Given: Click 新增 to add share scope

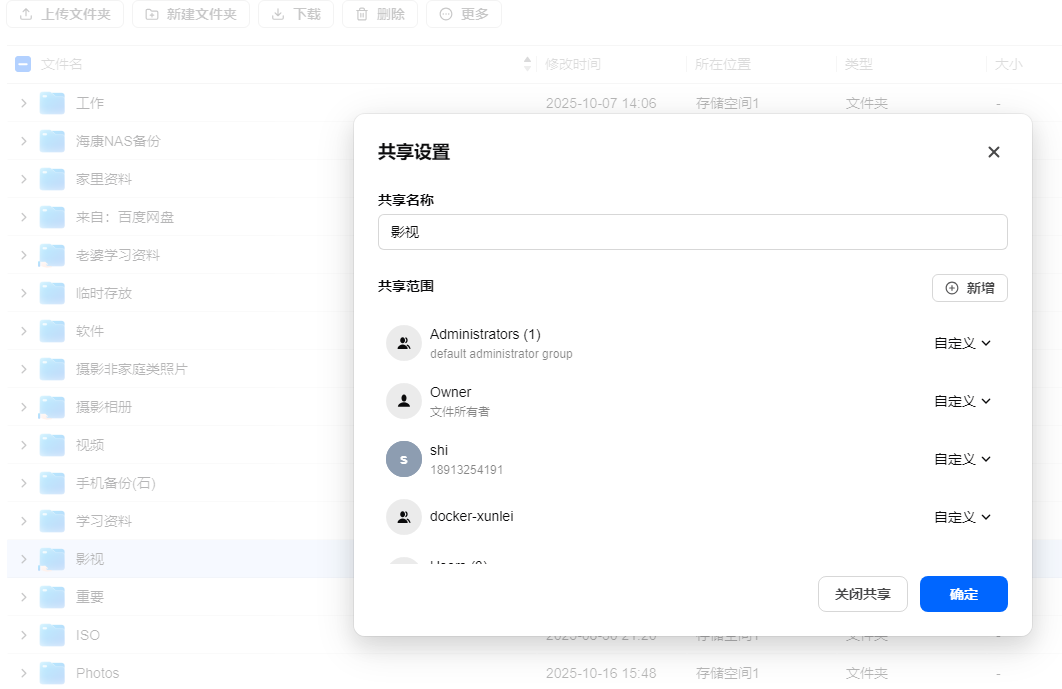Looking at the screenshot, I should pos(970,288).
